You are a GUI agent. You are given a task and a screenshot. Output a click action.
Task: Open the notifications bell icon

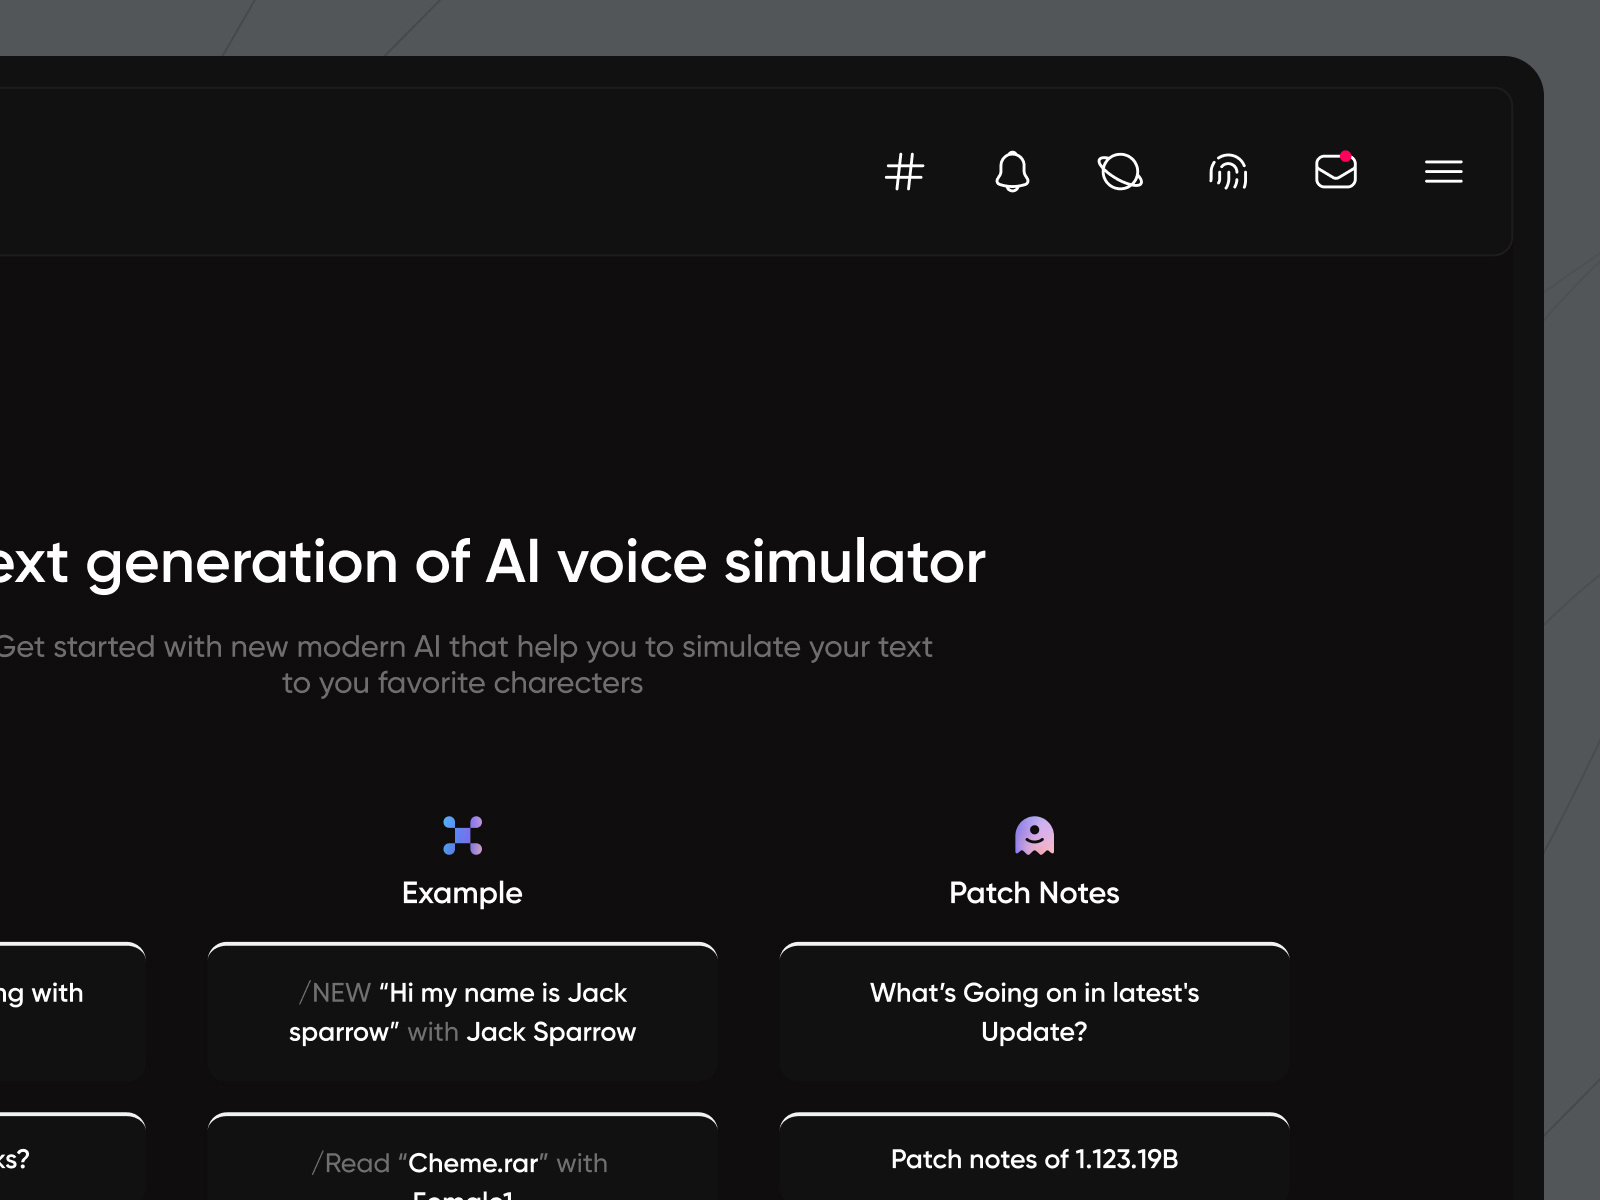(1013, 172)
